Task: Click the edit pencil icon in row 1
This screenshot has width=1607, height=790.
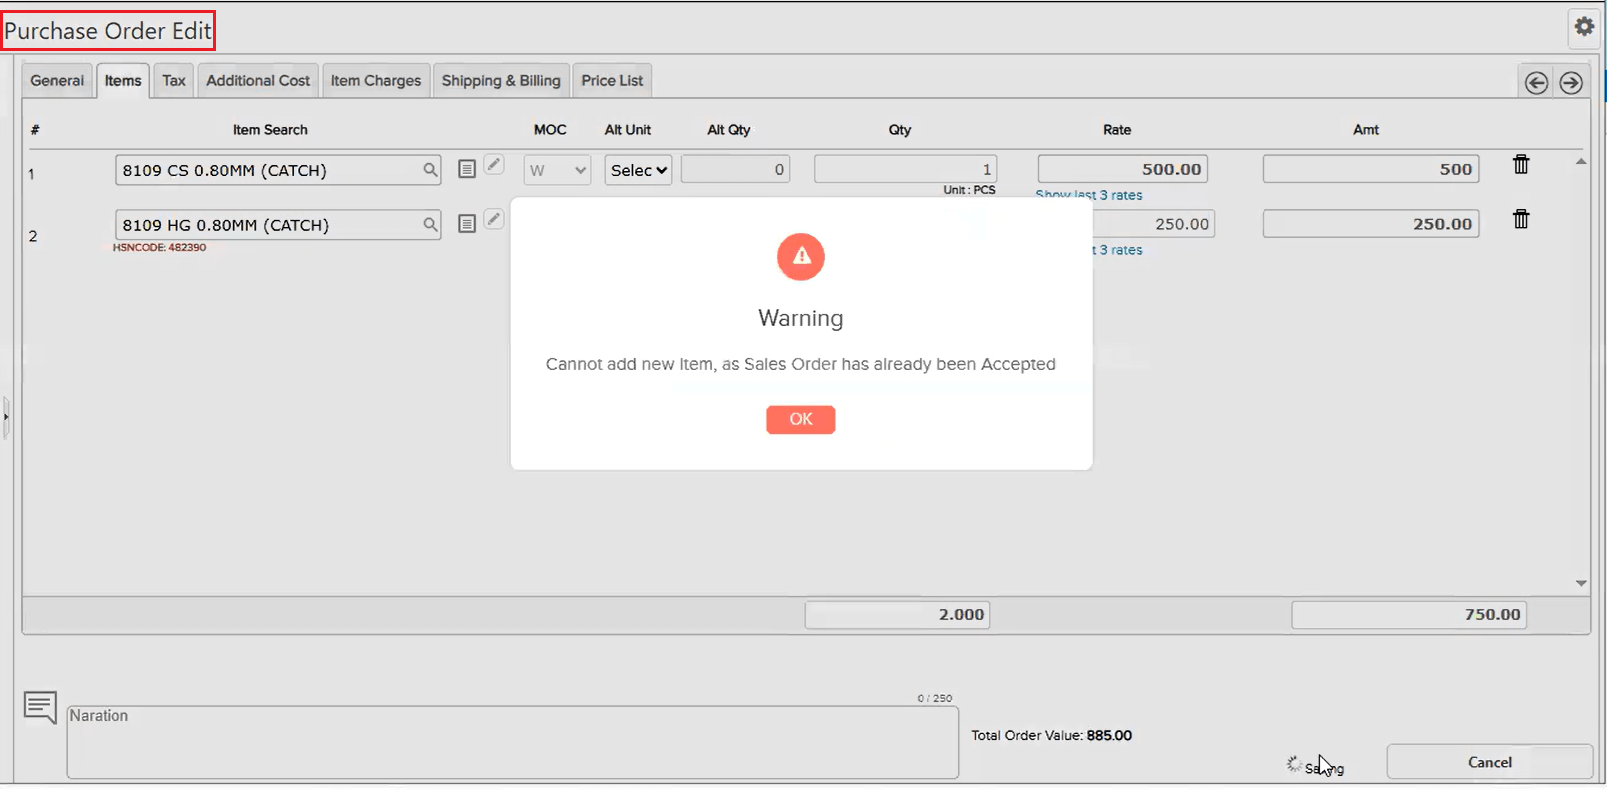Action: (494, 165)
